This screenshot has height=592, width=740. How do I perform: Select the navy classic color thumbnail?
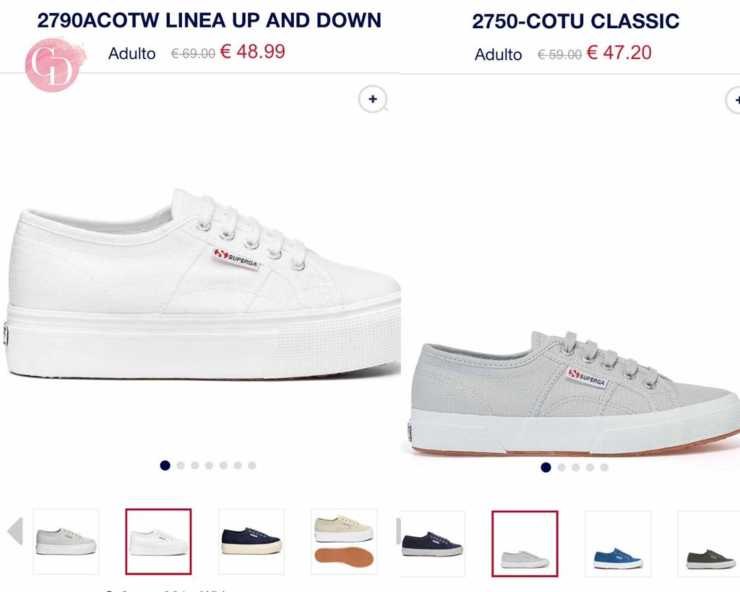pos(432,544)
